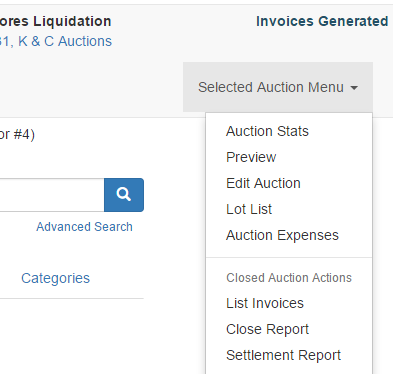Click the Invoices Generated status label
The image size is (393, 374).
tap(322, 21)
